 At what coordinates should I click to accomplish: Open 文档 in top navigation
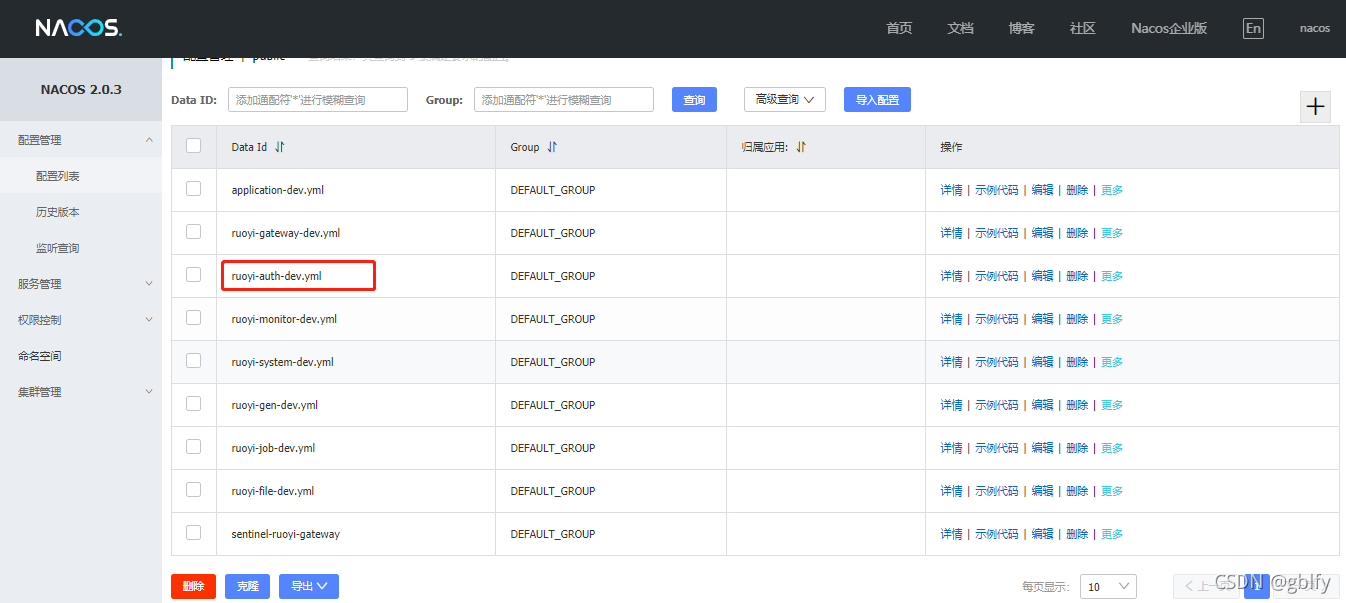[960, 28]
